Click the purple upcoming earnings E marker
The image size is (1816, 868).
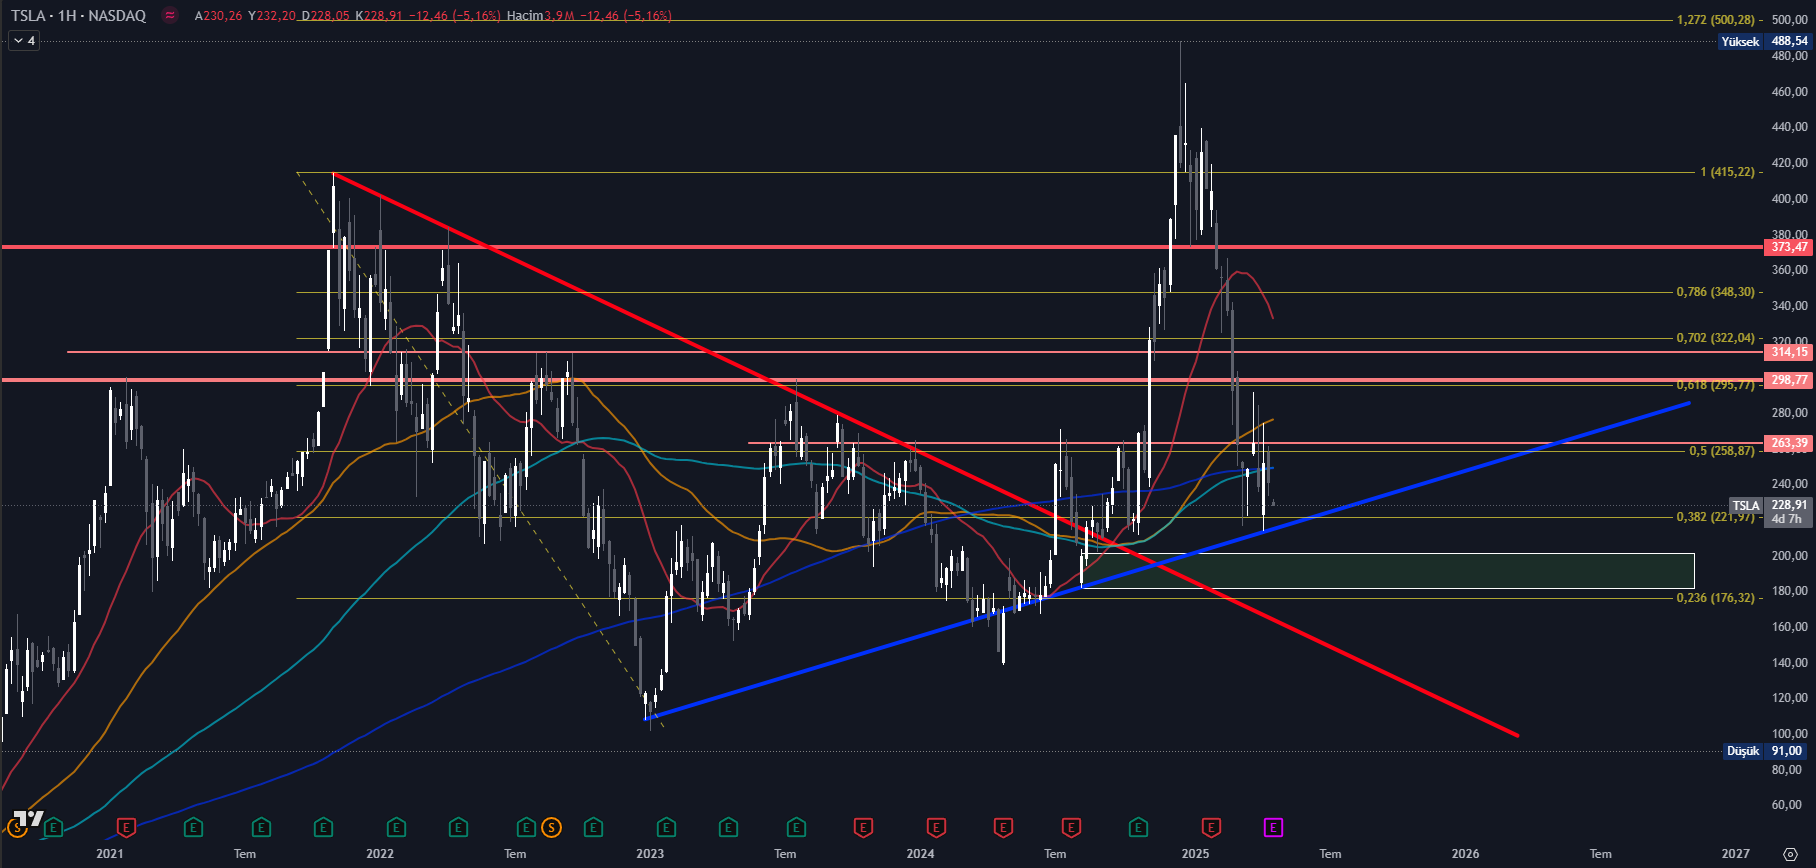click(x=1273, y=828)
